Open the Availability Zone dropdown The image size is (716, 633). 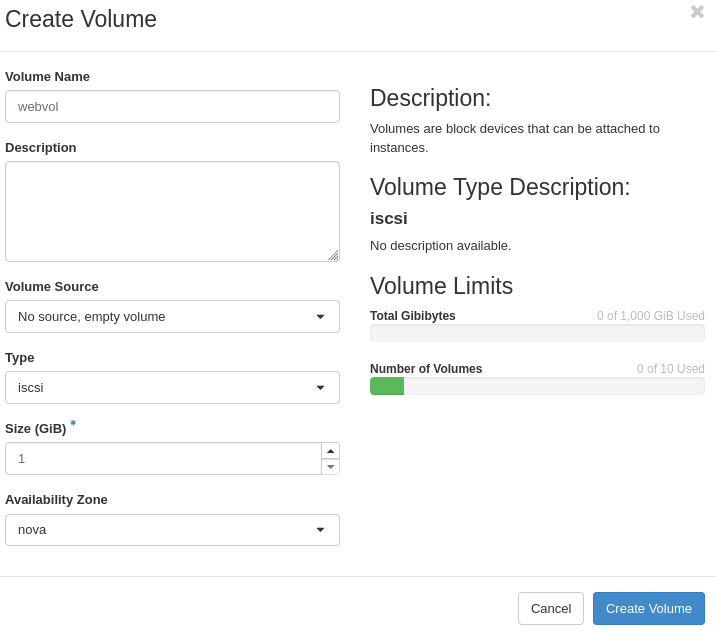(x=172, y=530)
